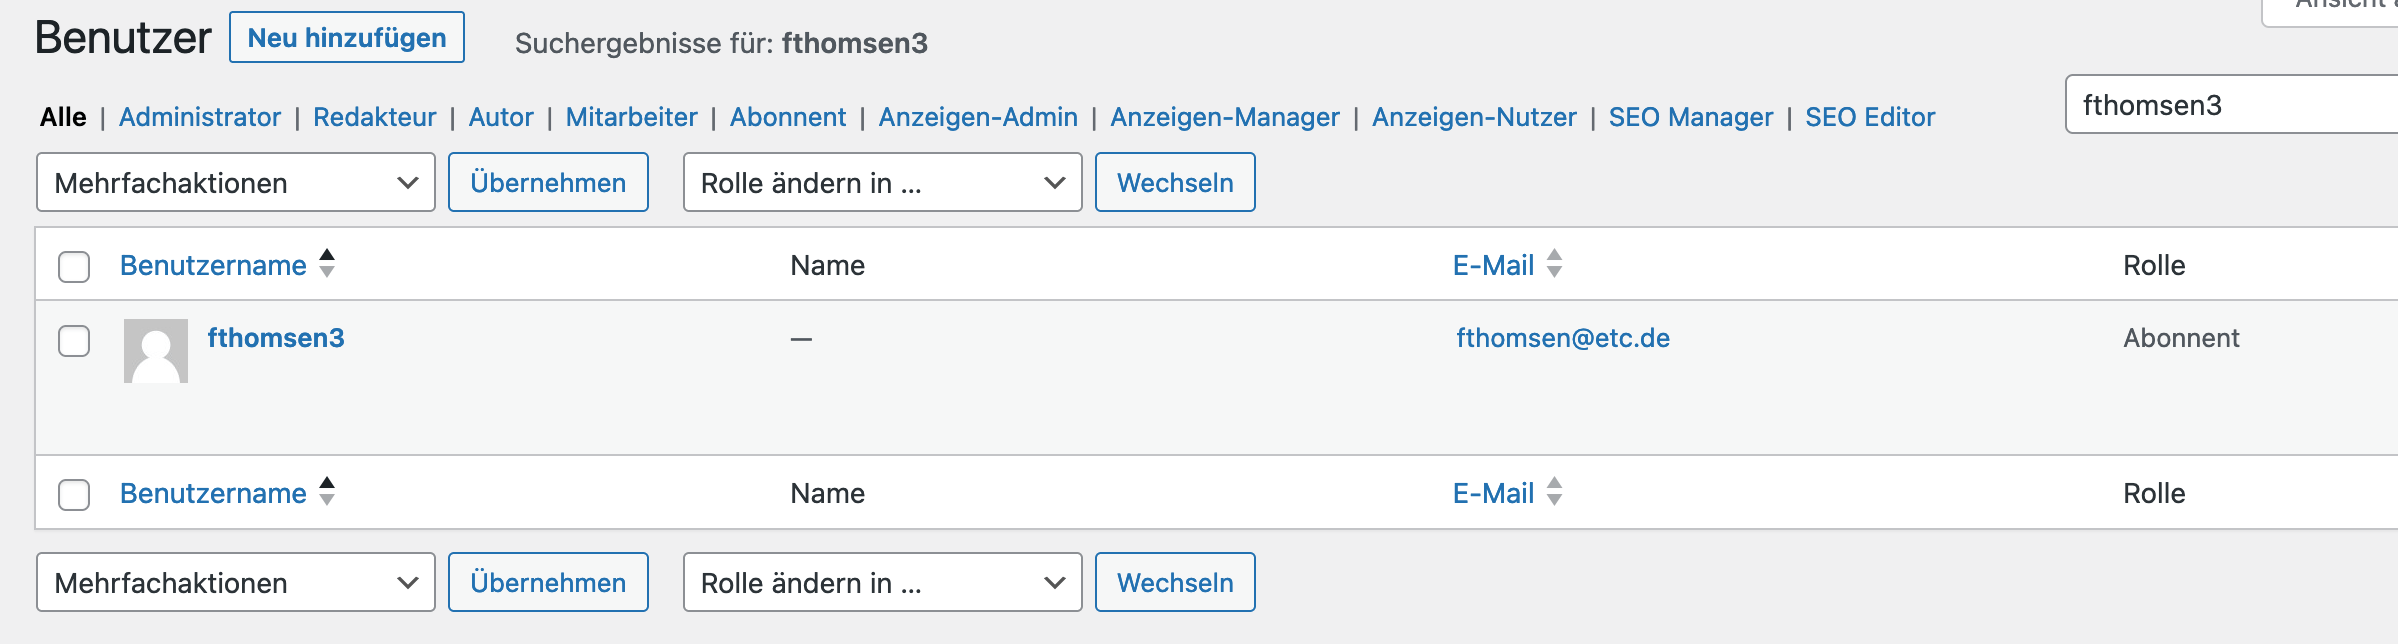This screenshot has height=644, width=2398.
Task: Open the bottom Mehrfachaktionen dropdown
Action: pos(236,582)
